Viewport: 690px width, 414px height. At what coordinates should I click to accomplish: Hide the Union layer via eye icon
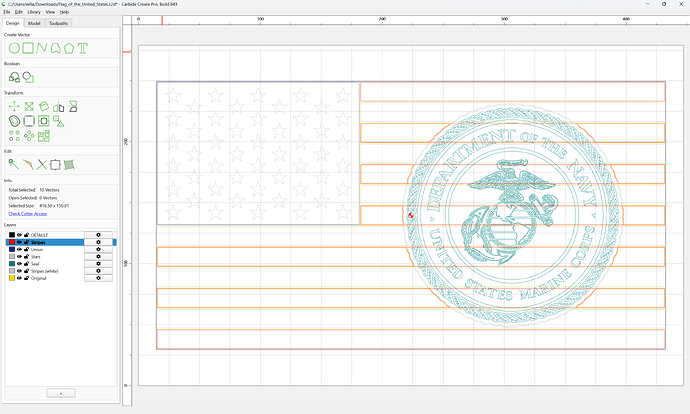pyautogui.click(x=19, y=249)
